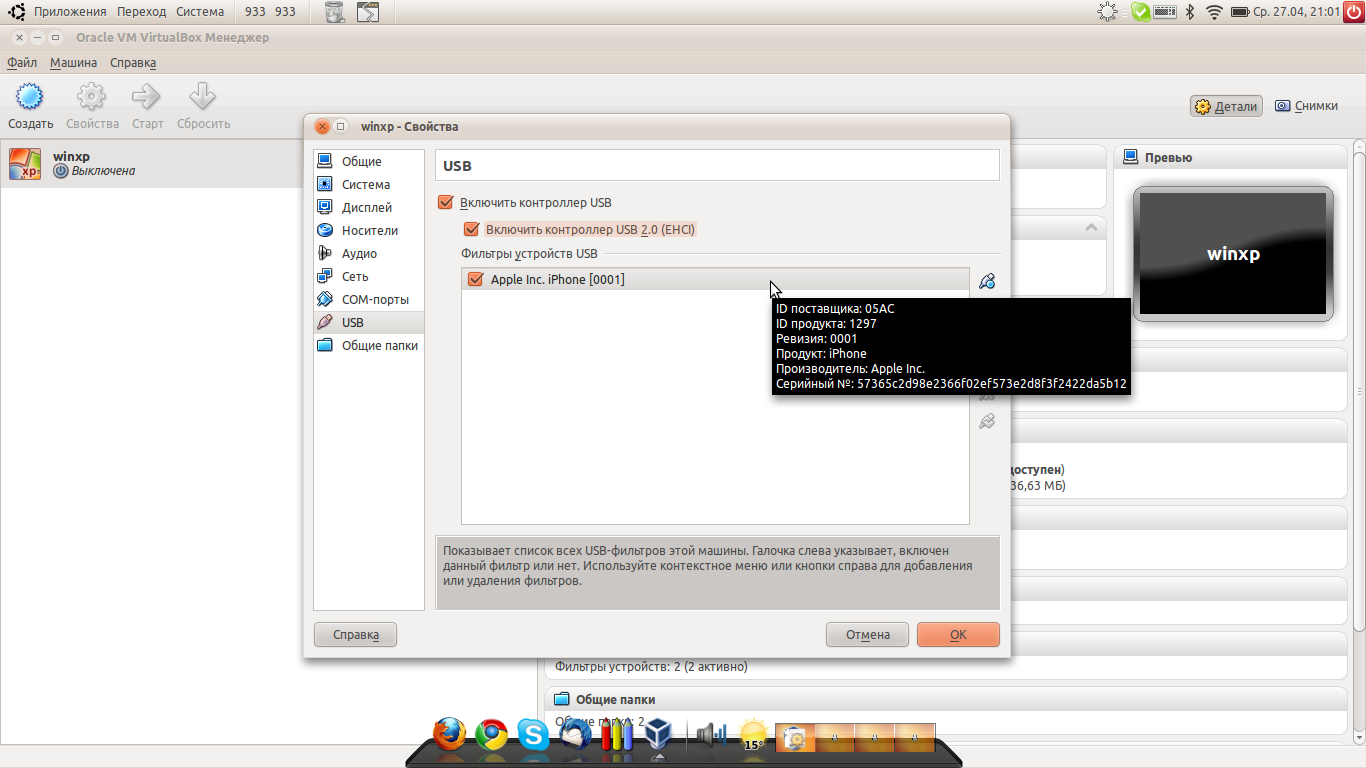Open the Машина menu
The image size is (1366, 768).
(74, 62)
